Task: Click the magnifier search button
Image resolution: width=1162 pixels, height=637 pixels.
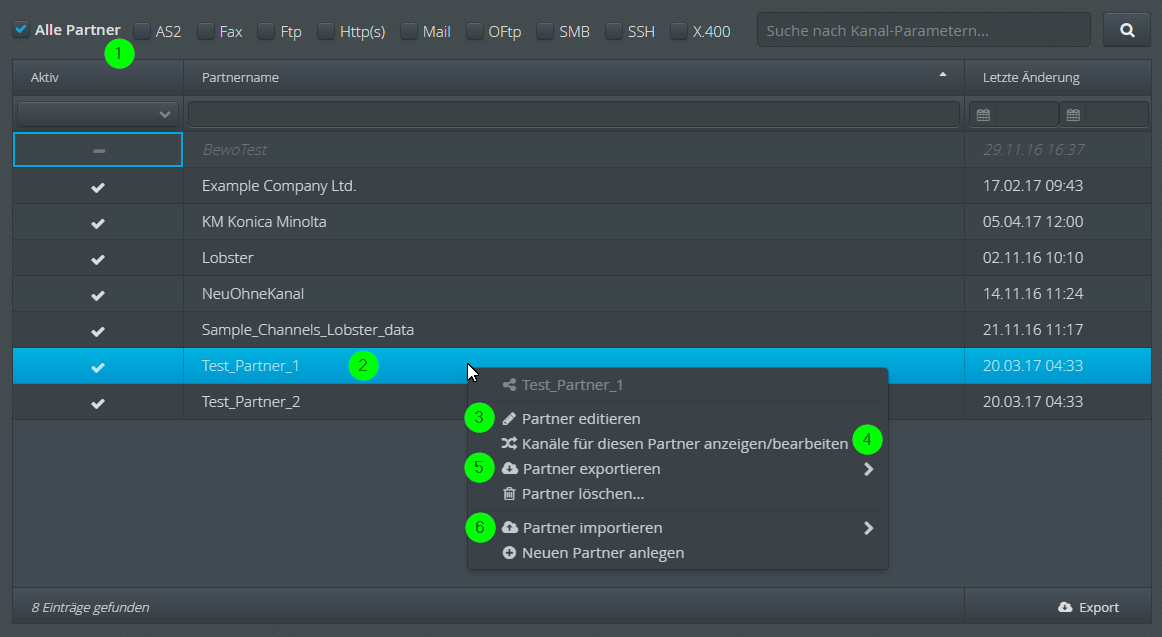Action: 1126,30
